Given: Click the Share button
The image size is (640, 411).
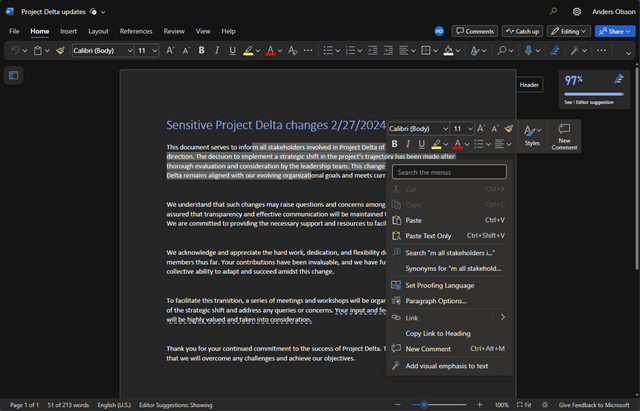Looking at the screenshot, I should pyautogui.click(x=615, y=31).
